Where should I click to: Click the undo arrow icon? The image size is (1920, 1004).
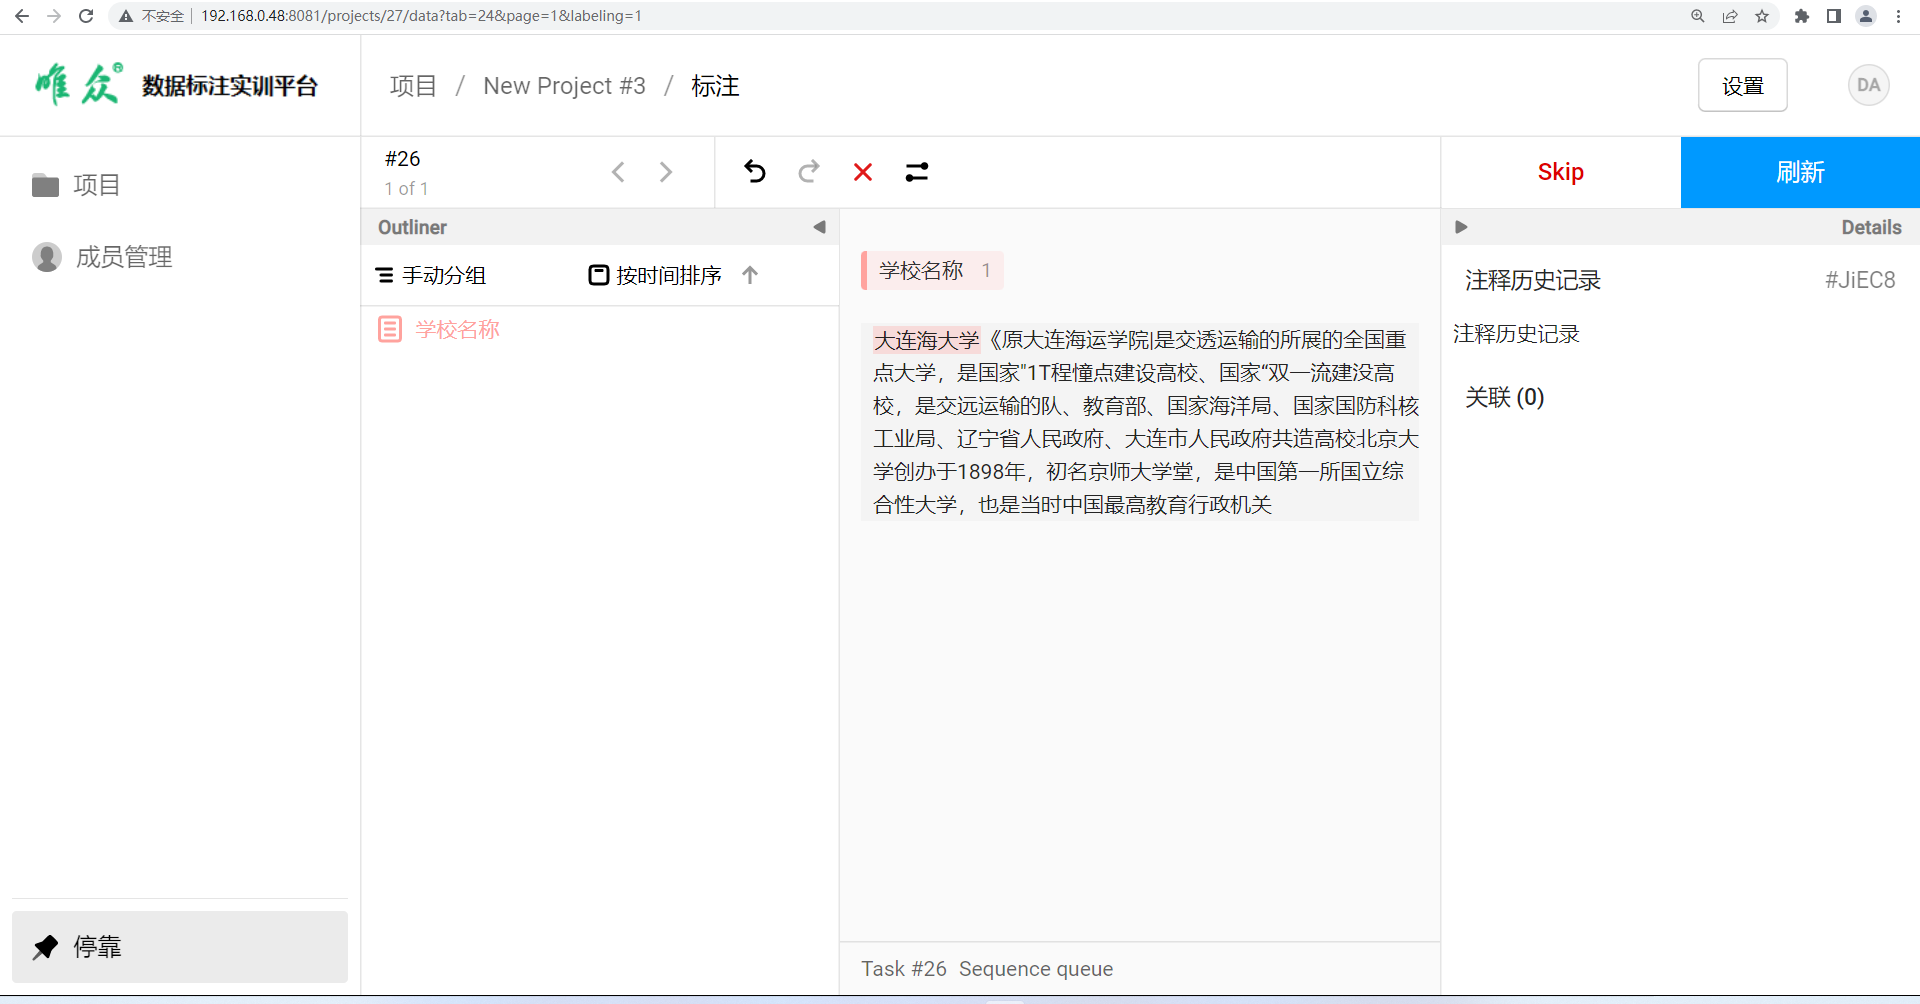coord(755,172)
